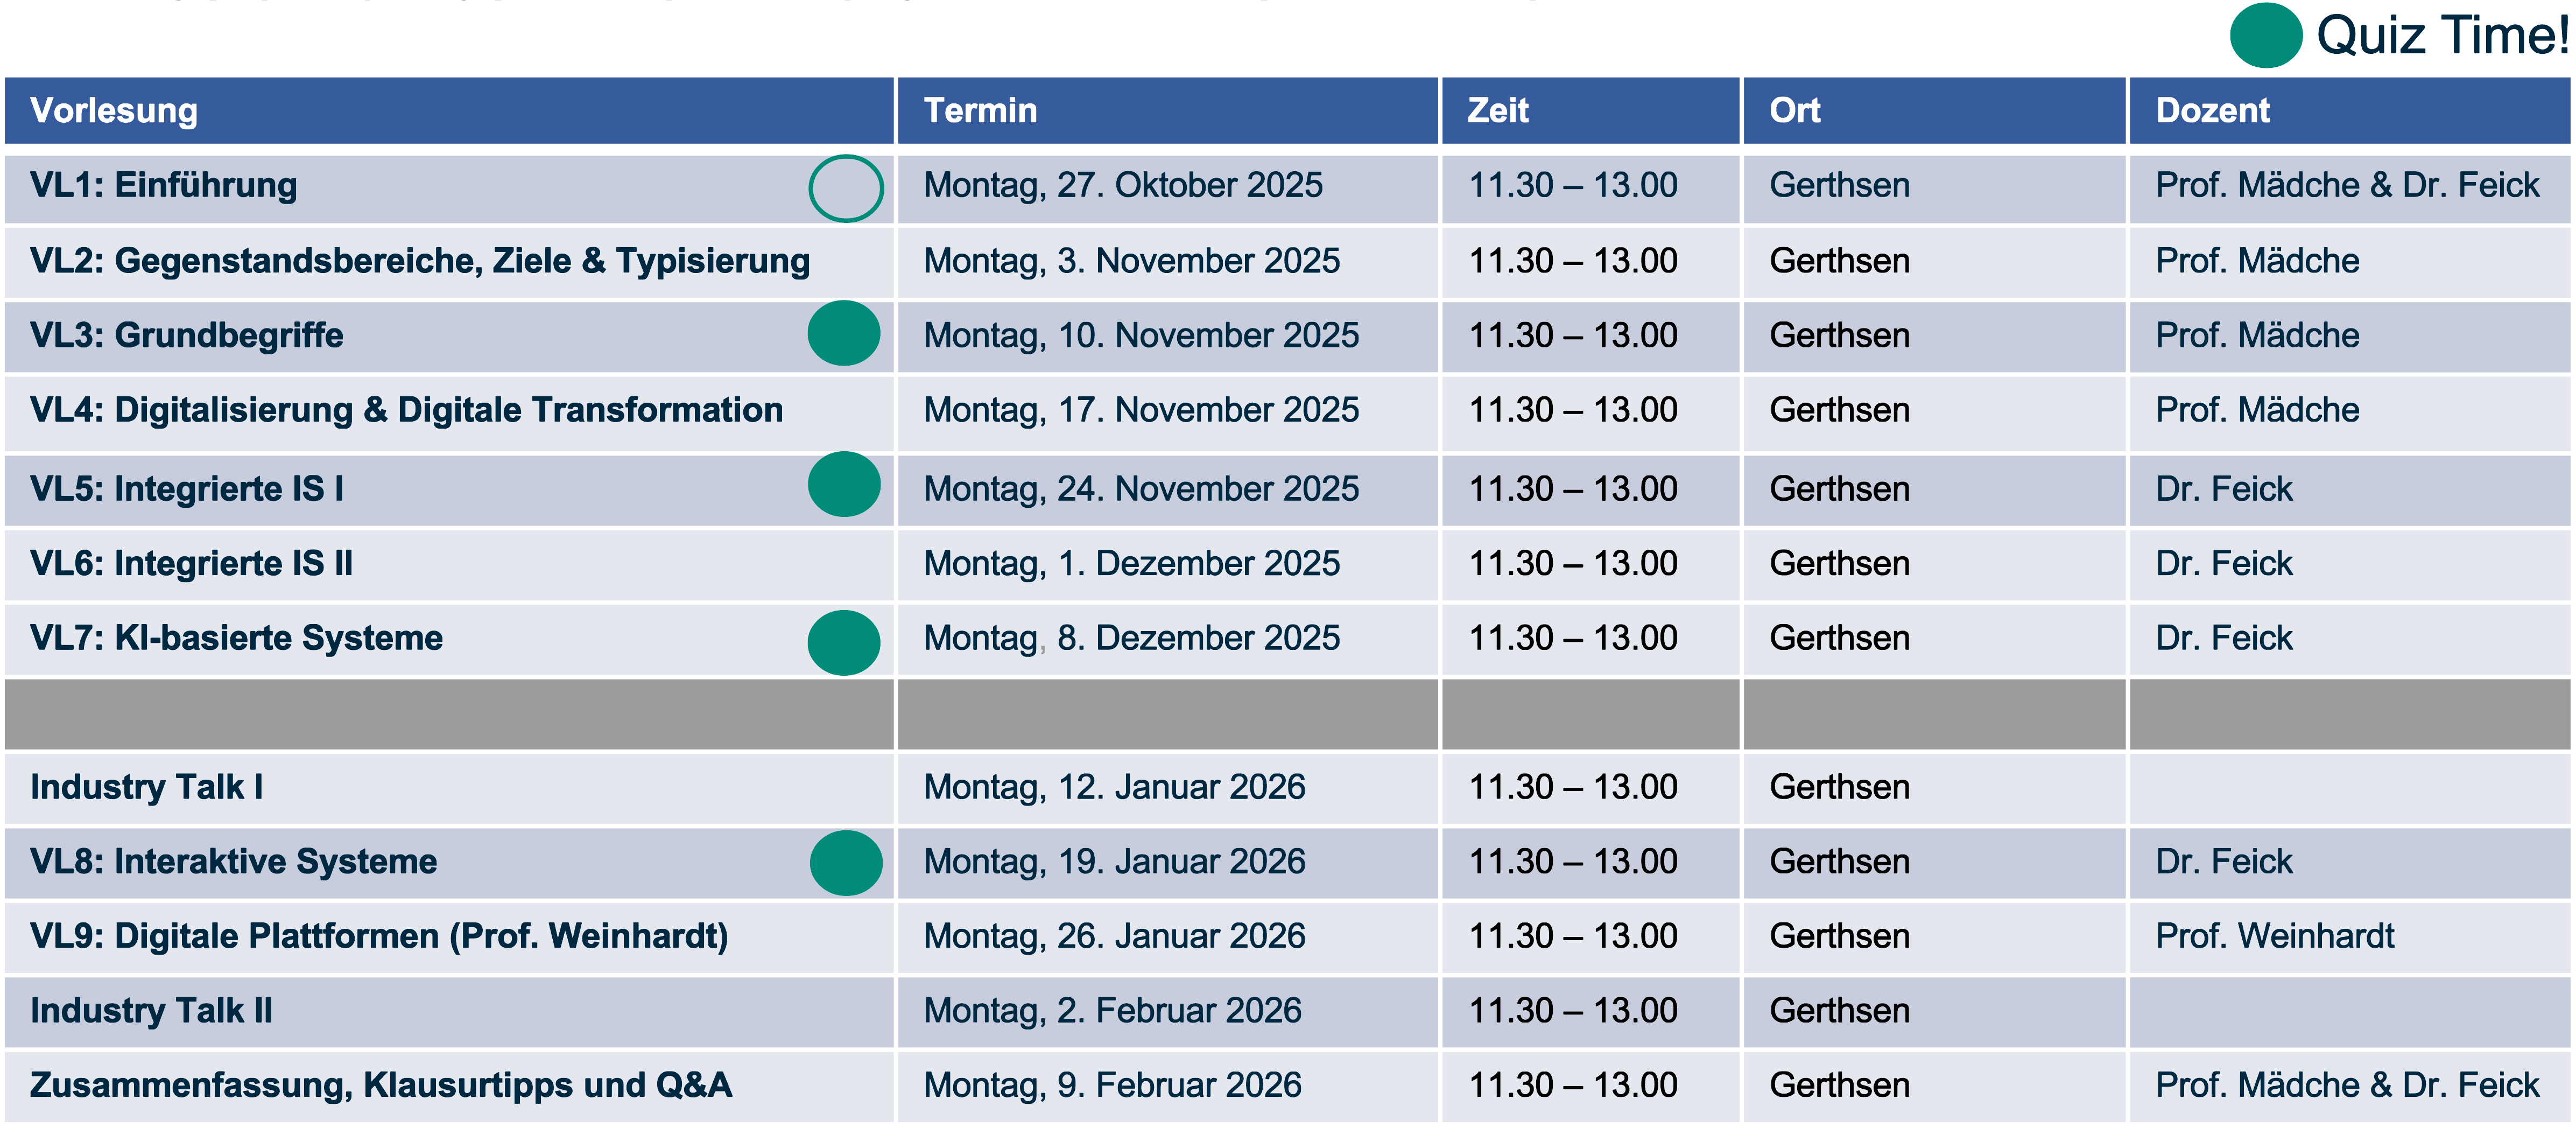Click Zusammenfassung, Klausurtipps und Q&A title
The width and height of the screenshot is (2576, 1134).
pos(381,1085)
